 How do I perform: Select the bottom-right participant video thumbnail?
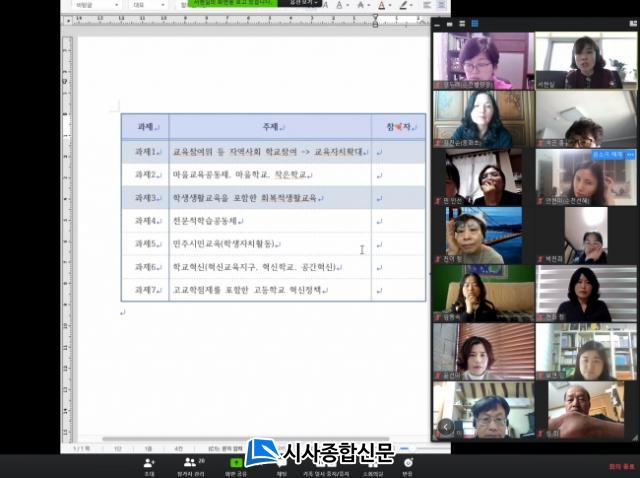coord(586,410)
